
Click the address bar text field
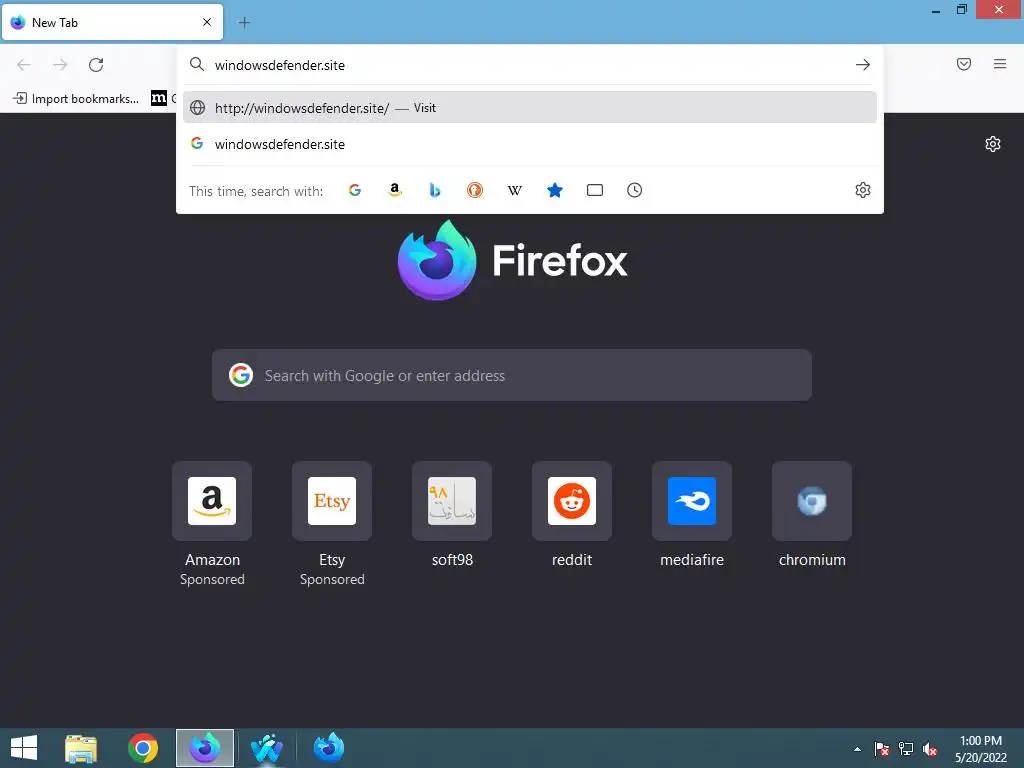point(530,65)
